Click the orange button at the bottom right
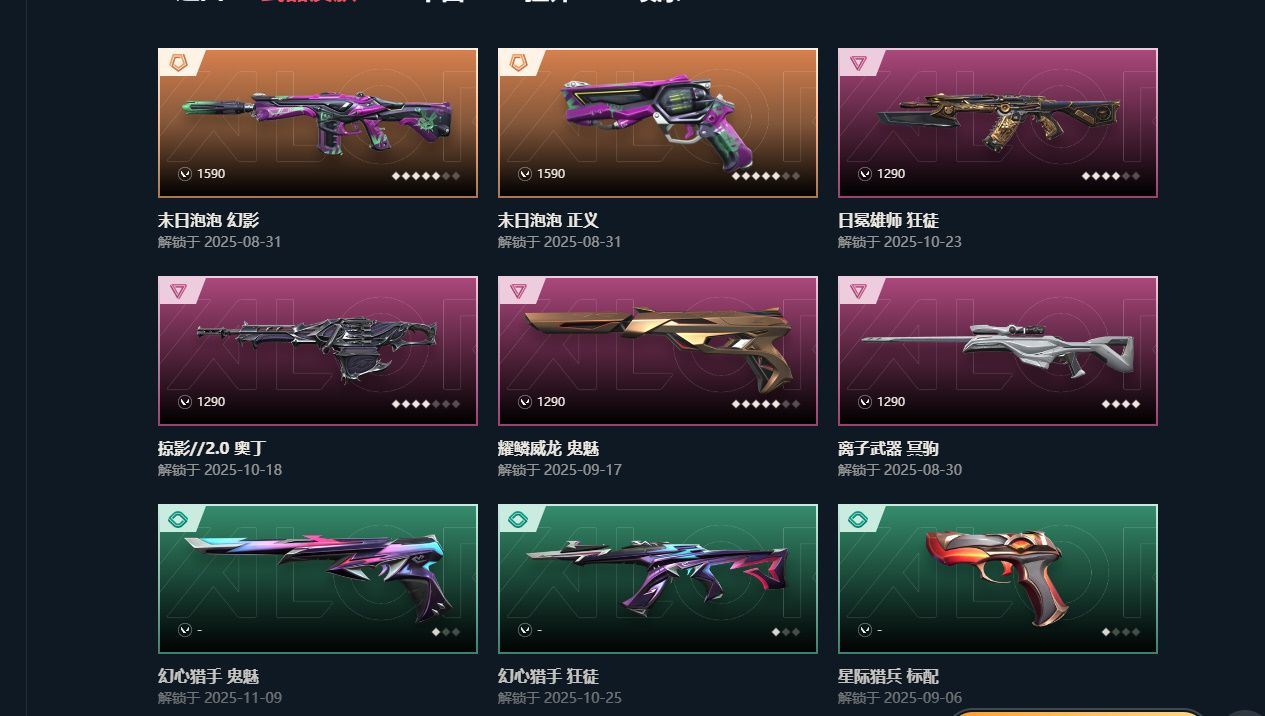Screen dimensions: 1265x716 point(1076,712)
